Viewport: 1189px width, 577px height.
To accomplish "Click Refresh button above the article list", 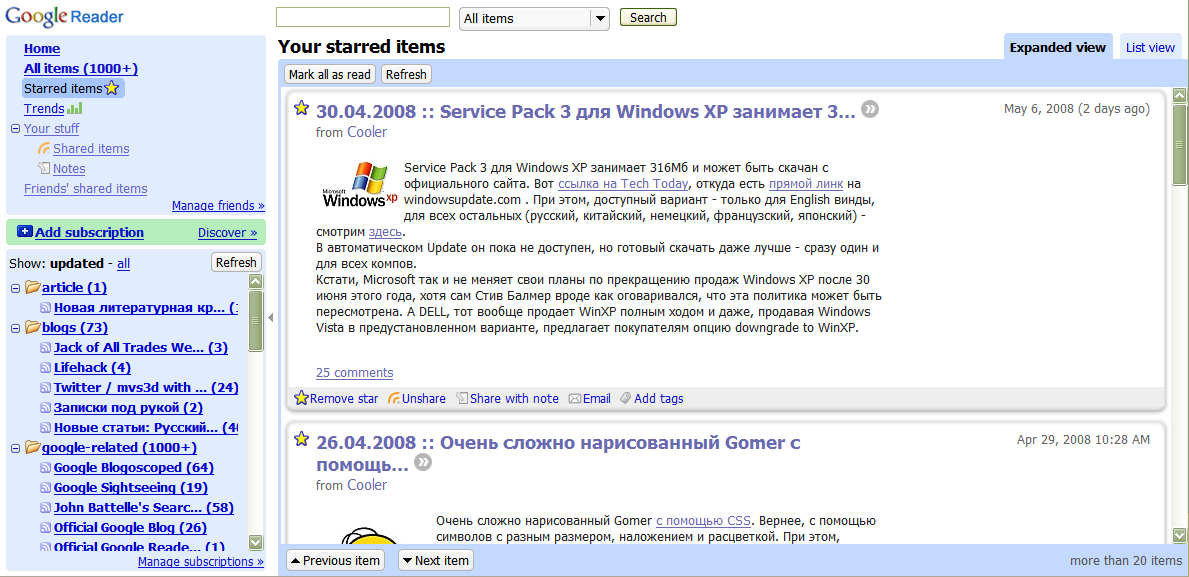I will click(406, 74).
